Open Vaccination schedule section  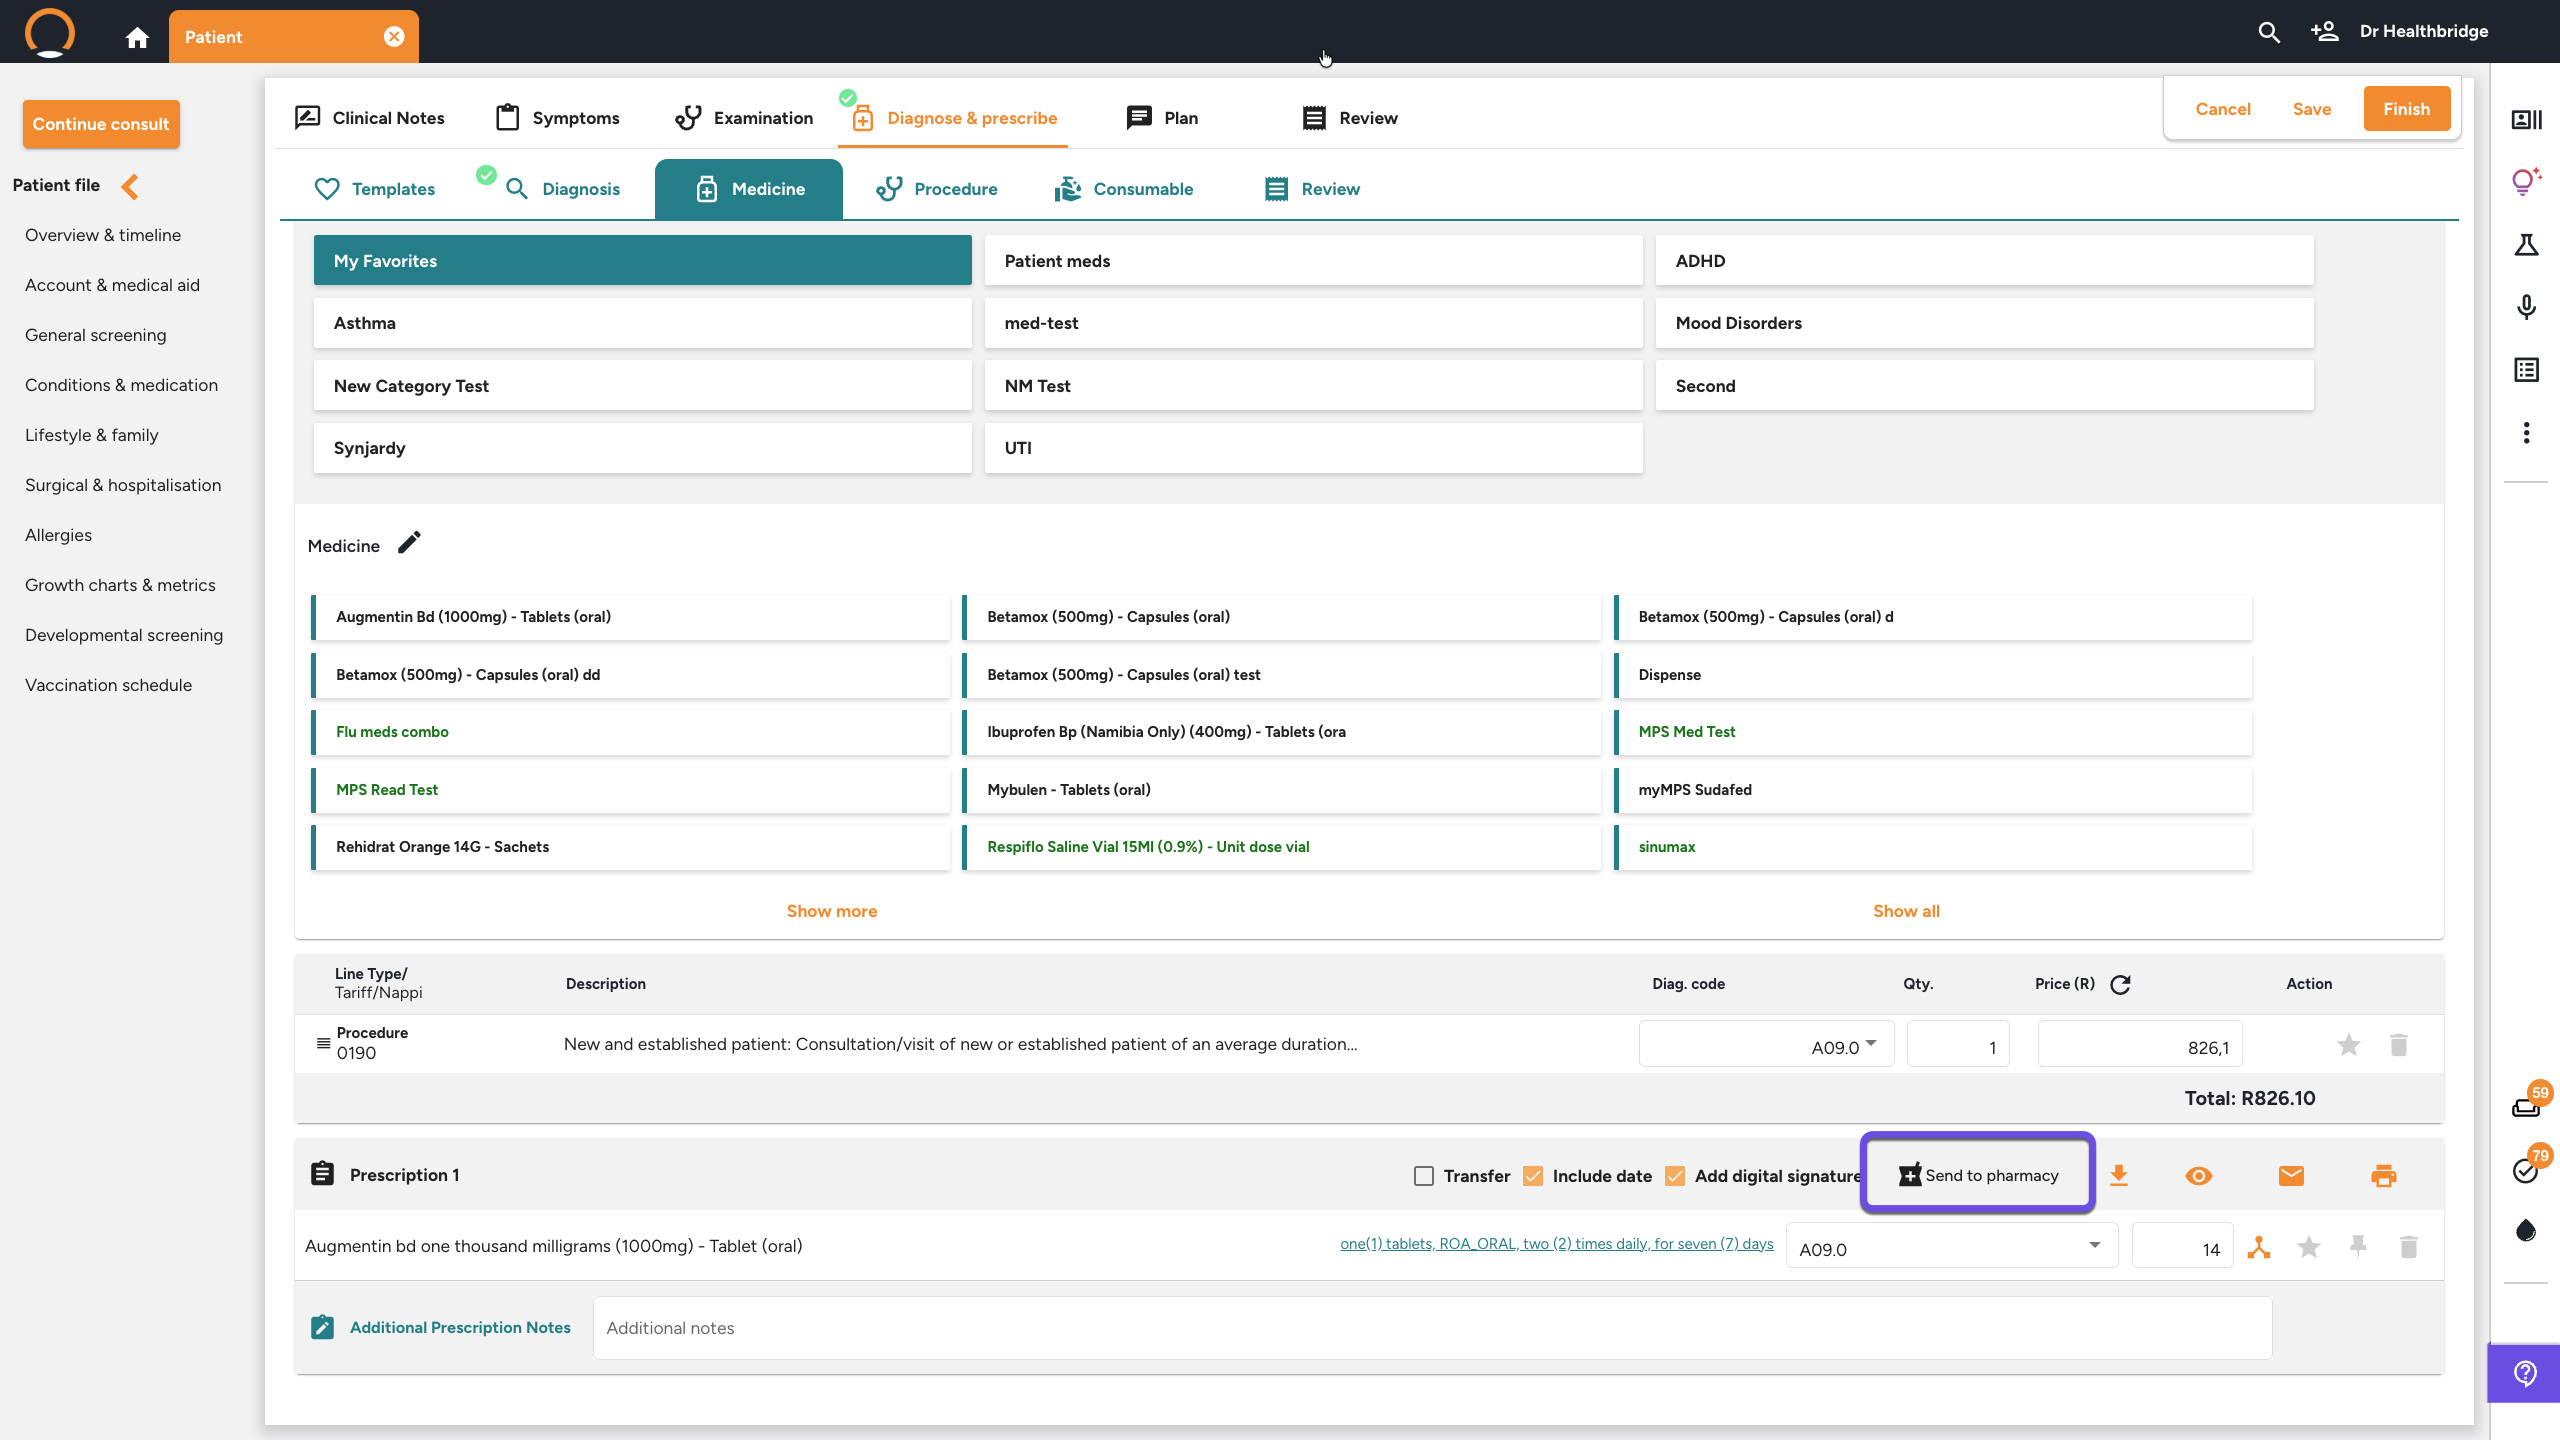[x=108, y=685]
